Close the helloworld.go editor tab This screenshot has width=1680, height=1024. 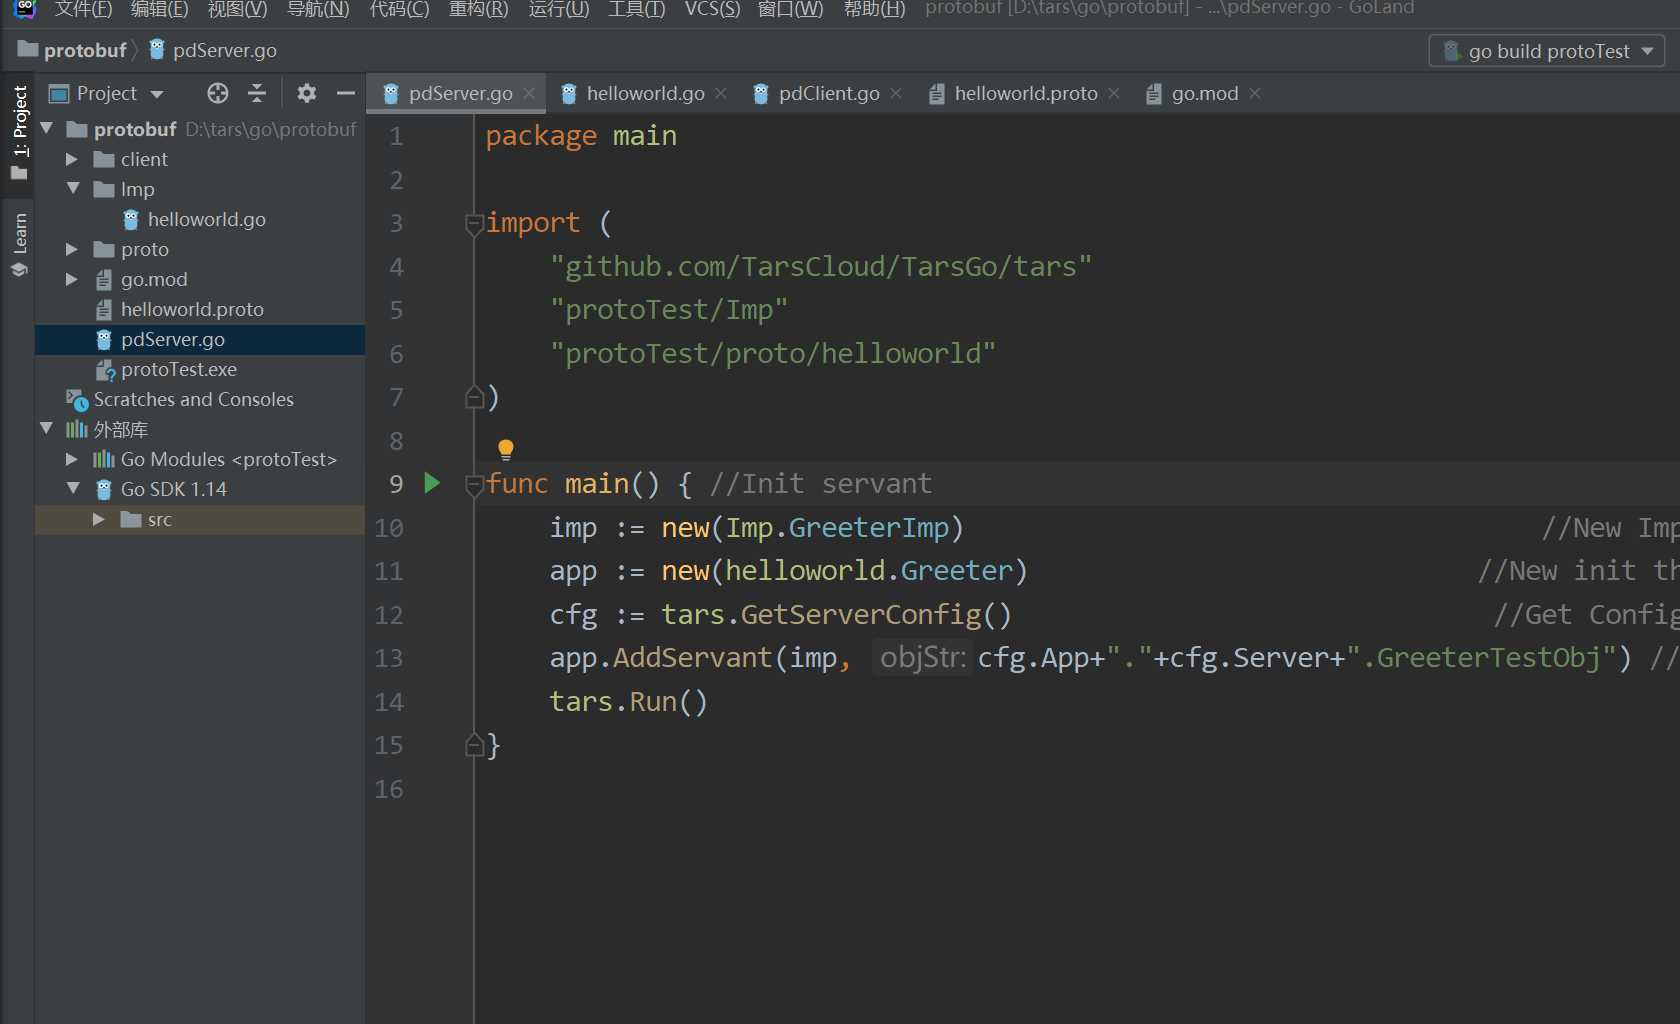pos(721,93)
